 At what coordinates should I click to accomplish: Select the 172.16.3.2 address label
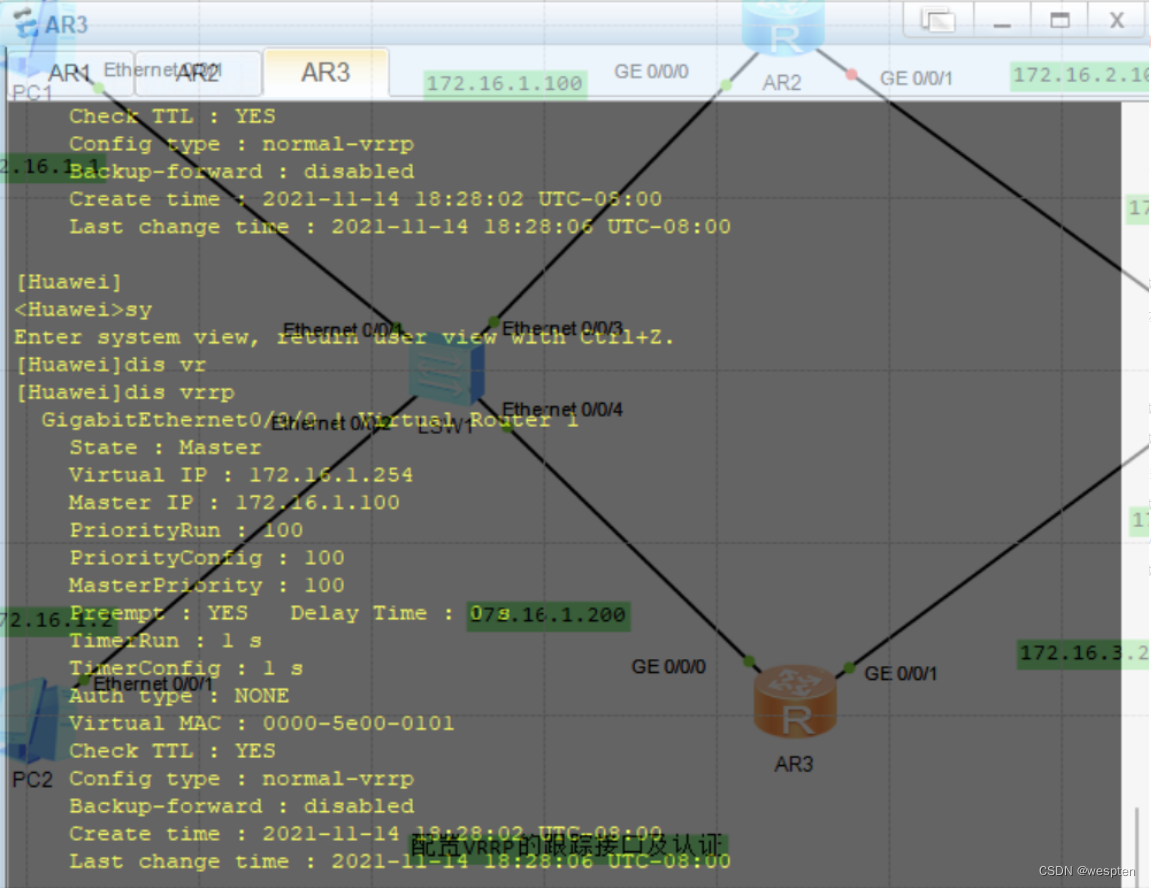point(1083,654)
